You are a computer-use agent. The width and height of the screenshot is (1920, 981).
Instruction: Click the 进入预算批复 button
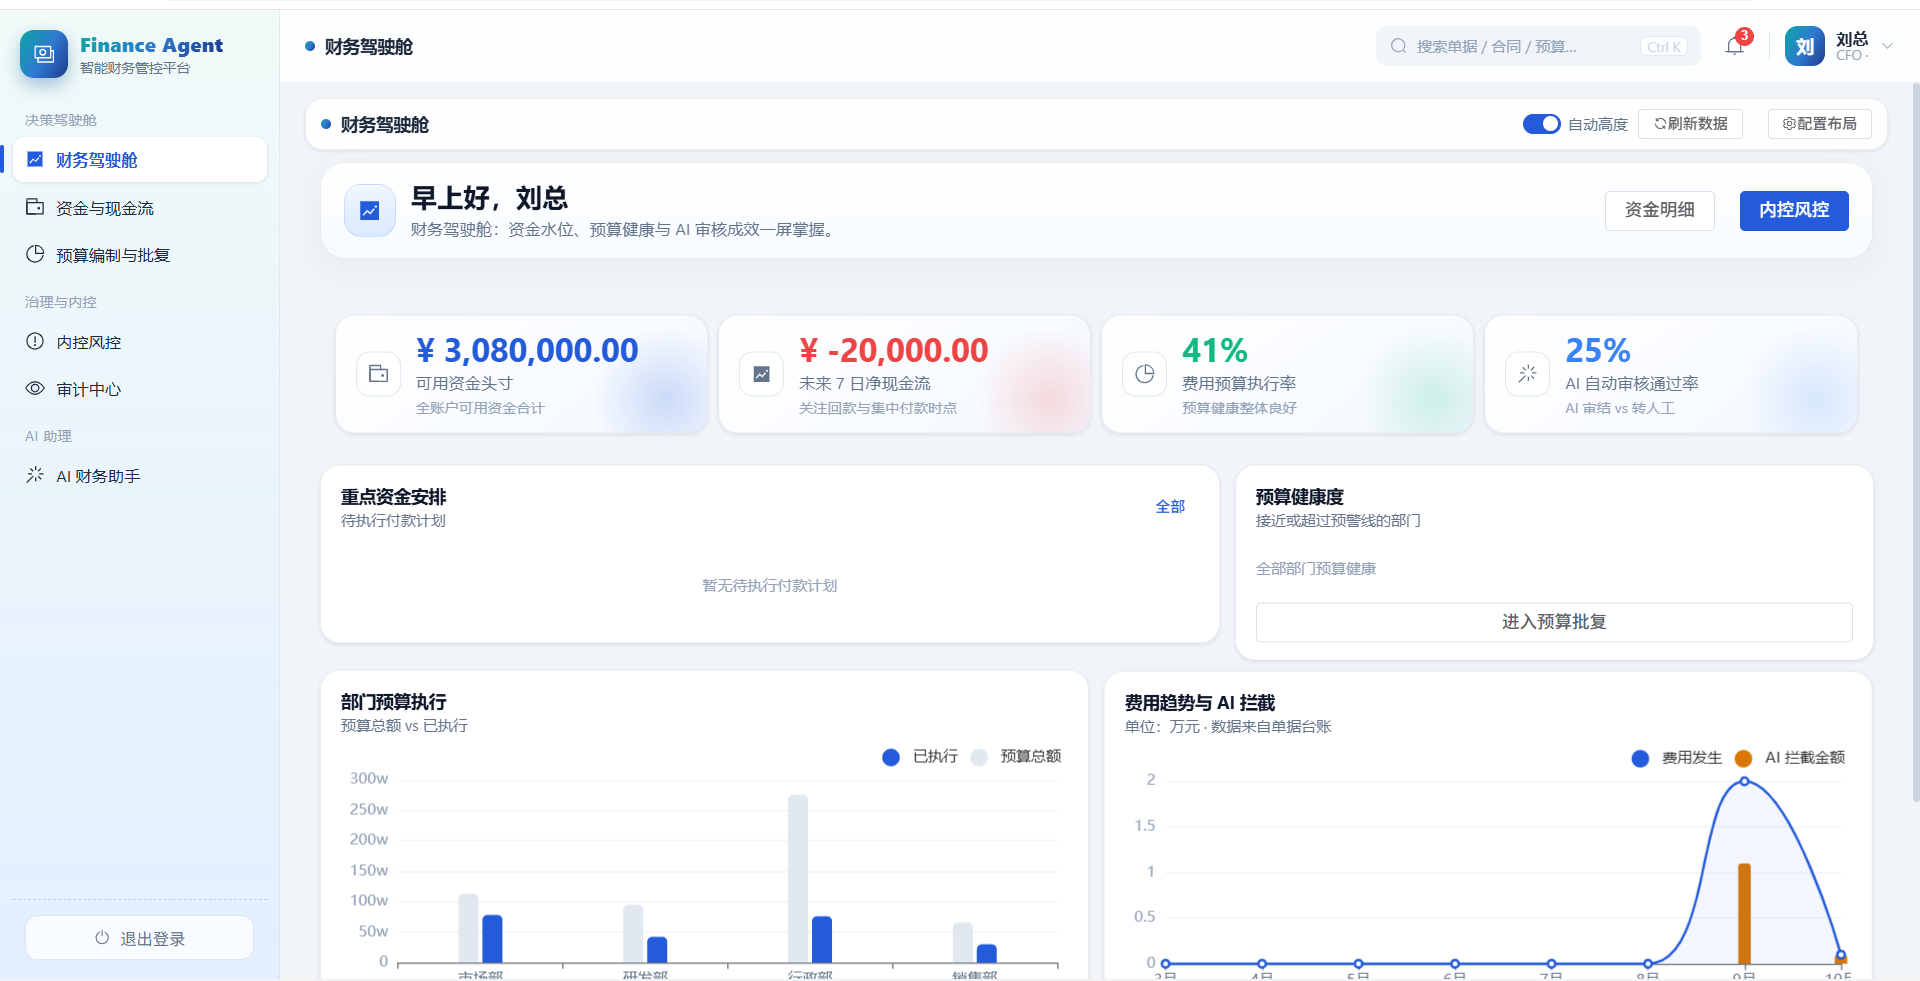pyautogui.click(x=1554, y=622)
